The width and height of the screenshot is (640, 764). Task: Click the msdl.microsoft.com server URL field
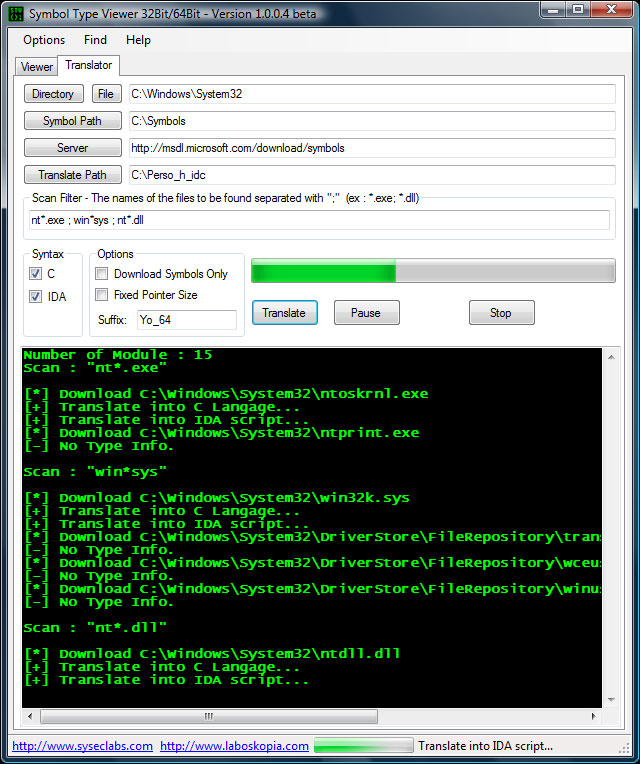[372, 148]
